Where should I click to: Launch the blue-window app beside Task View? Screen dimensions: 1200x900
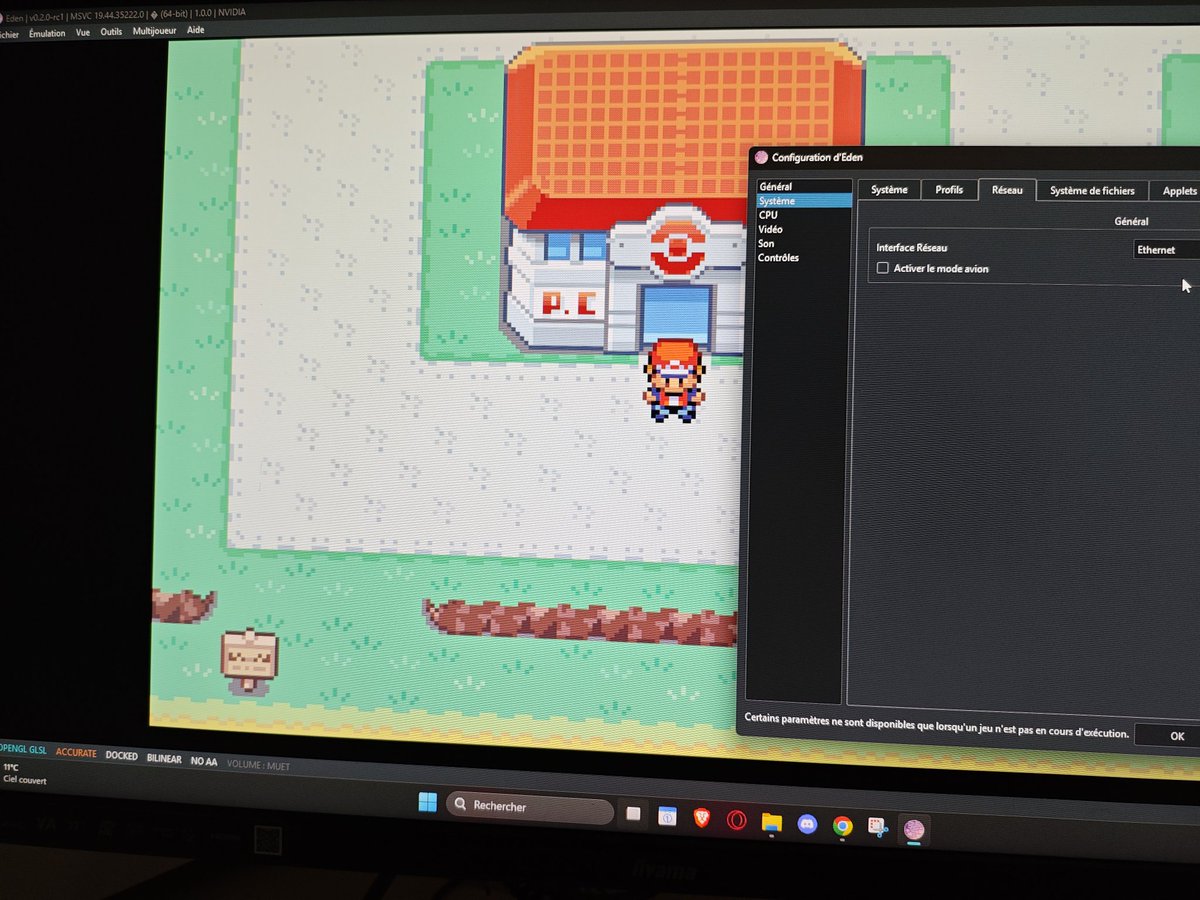pos(667,817)
